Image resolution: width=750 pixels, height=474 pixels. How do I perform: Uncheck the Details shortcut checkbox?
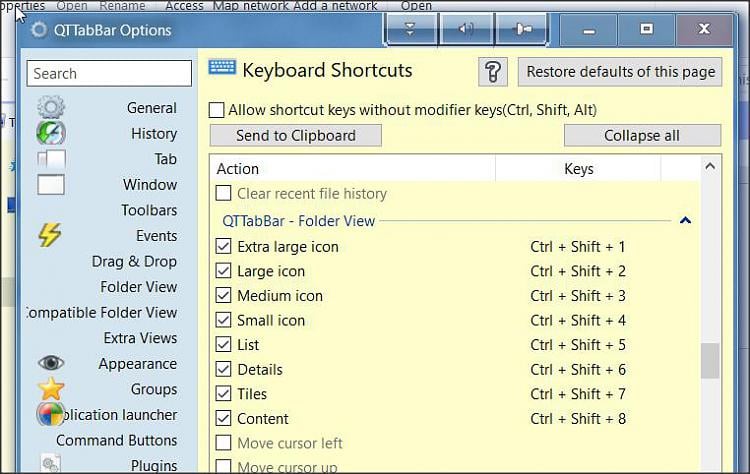coord(223,369)
